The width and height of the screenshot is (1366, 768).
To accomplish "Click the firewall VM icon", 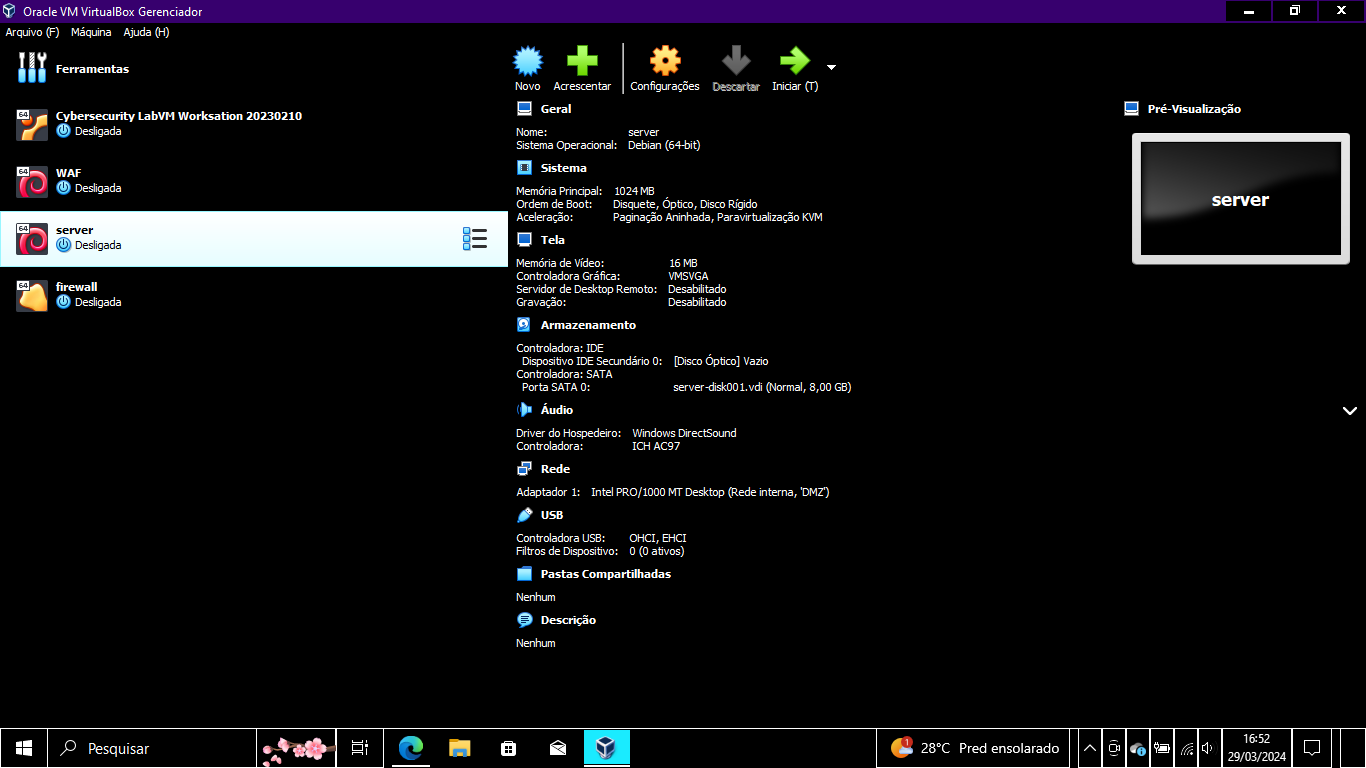I will [x=32, y=296].
